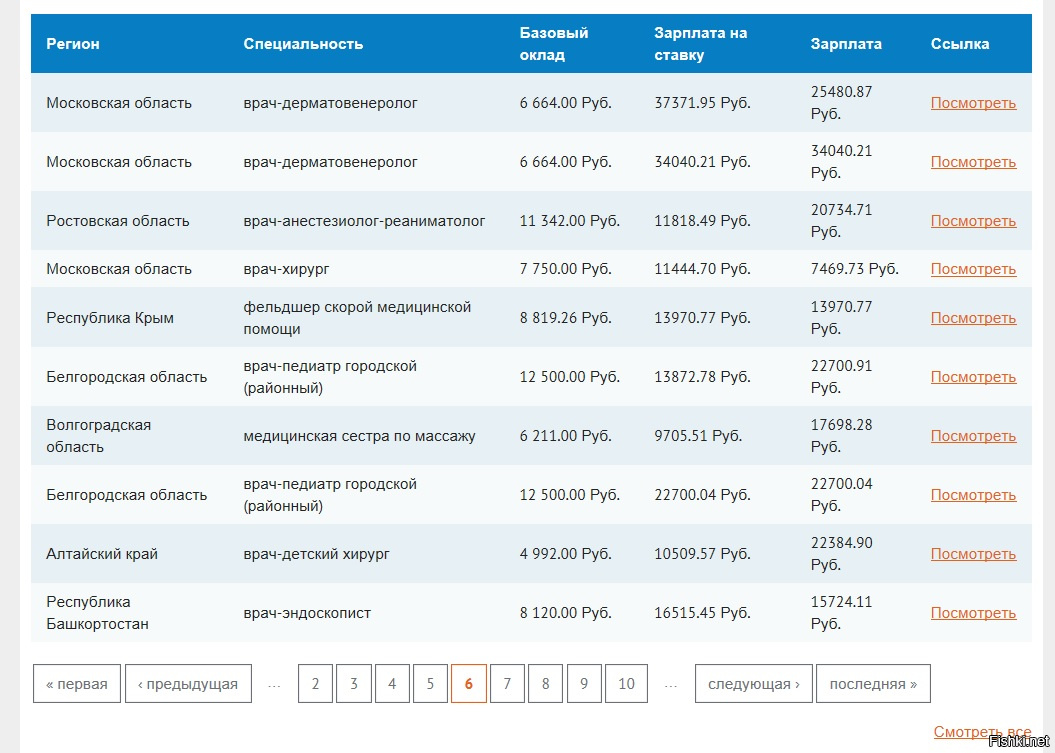Click the Регион column header
The height and width of the screenshot is (753, 1055).
[73, 44]
